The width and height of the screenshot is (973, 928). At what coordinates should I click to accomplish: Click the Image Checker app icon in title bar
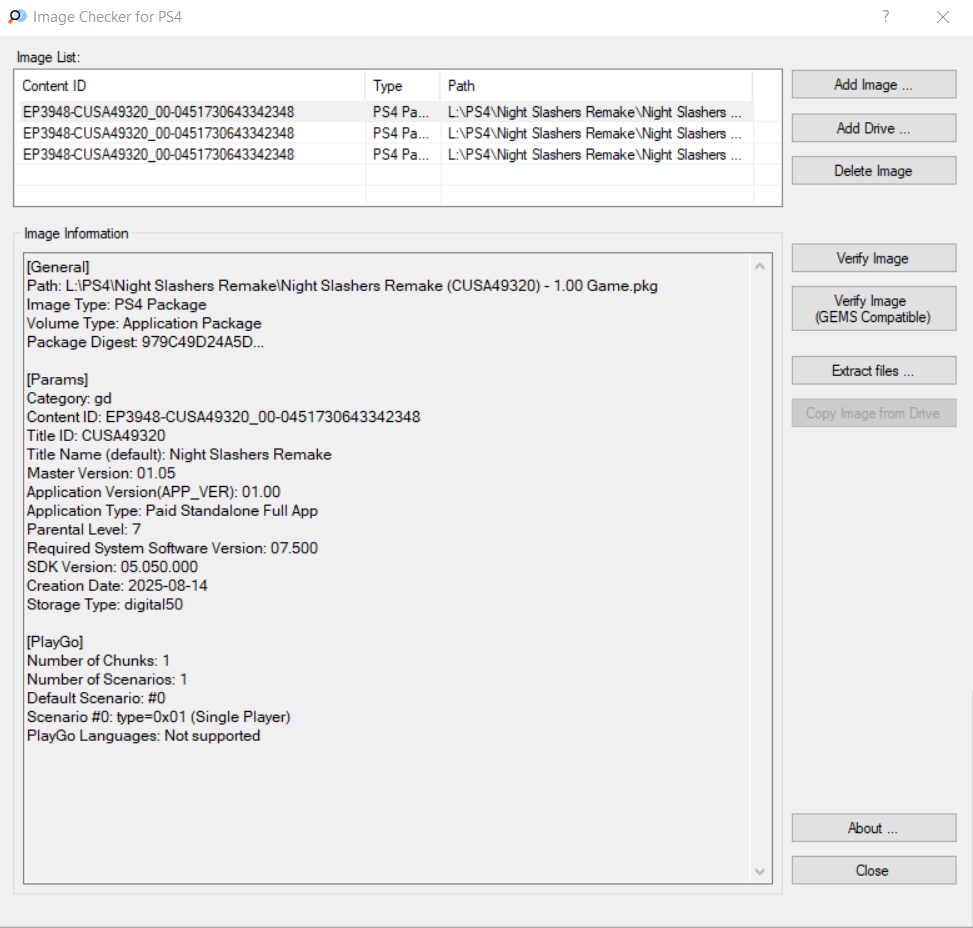pos(17,17)
